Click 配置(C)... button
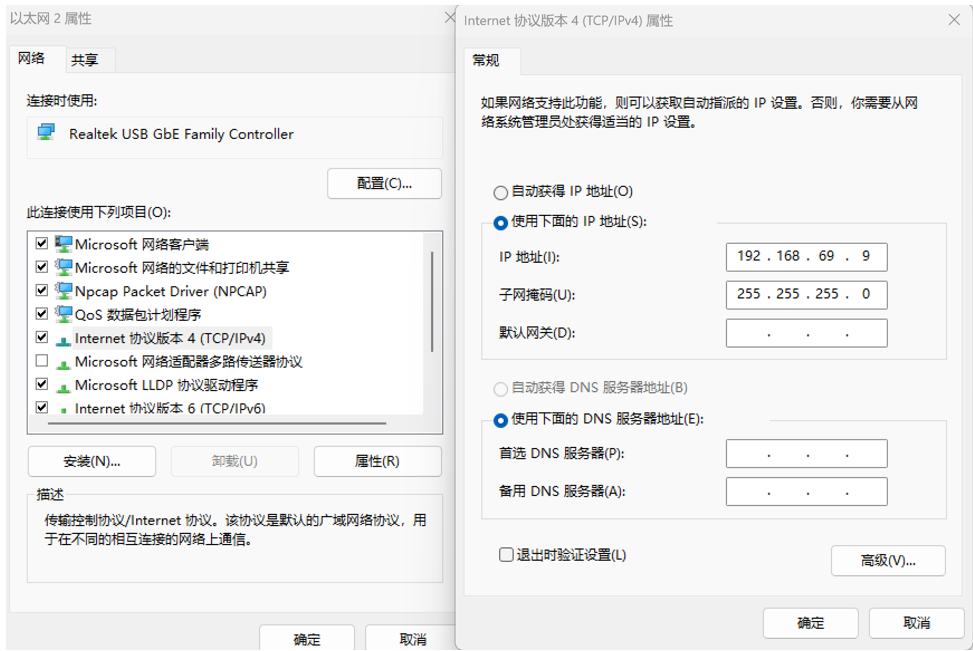 [384, 184]
